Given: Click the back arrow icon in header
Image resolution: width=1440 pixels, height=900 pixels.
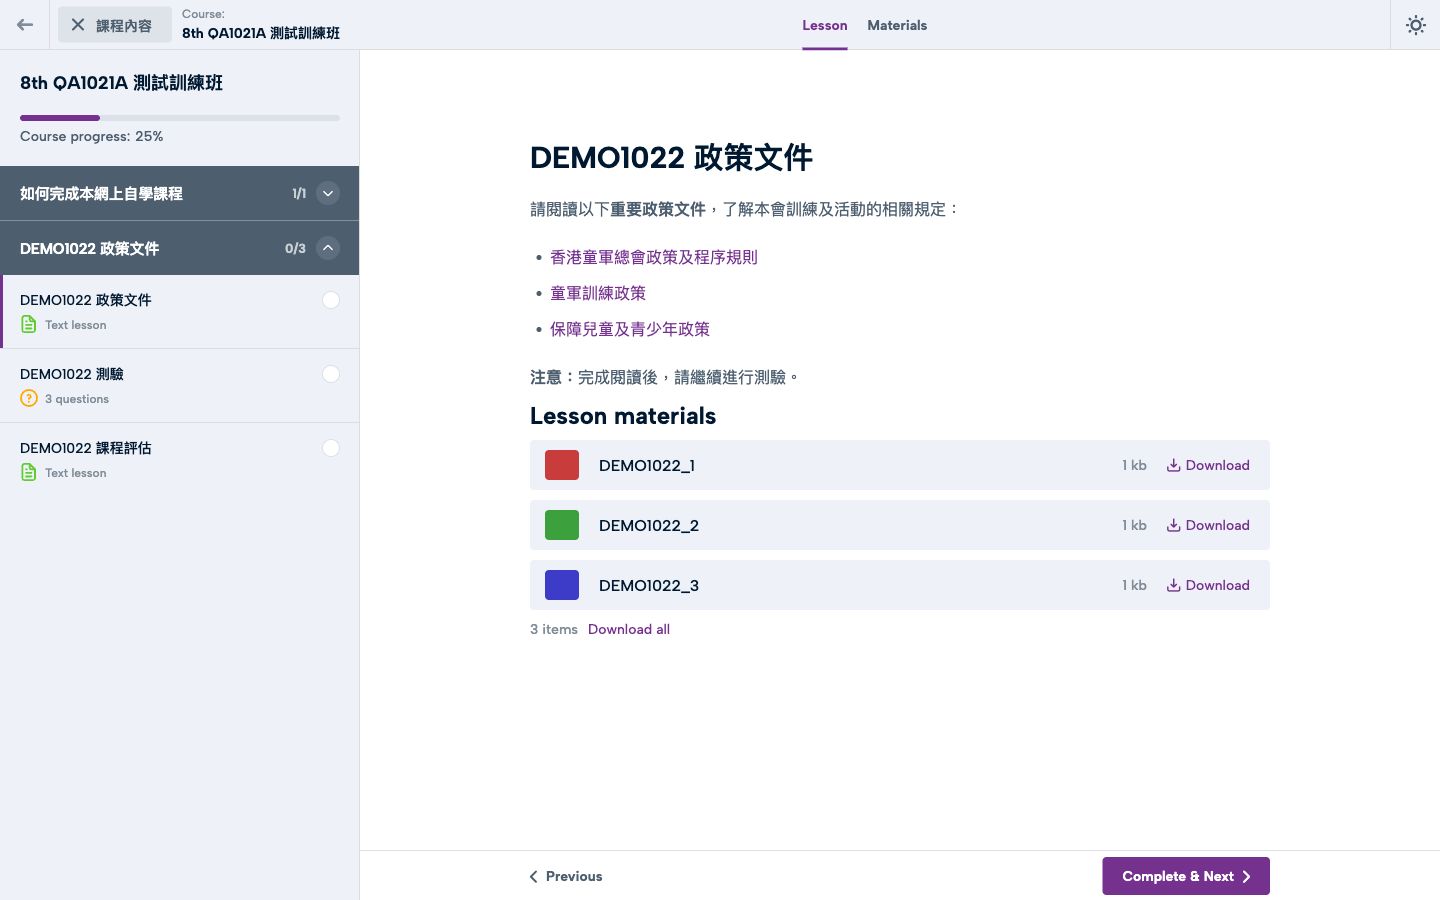Looking at the screenshot, I should click(x=25, y=25).
